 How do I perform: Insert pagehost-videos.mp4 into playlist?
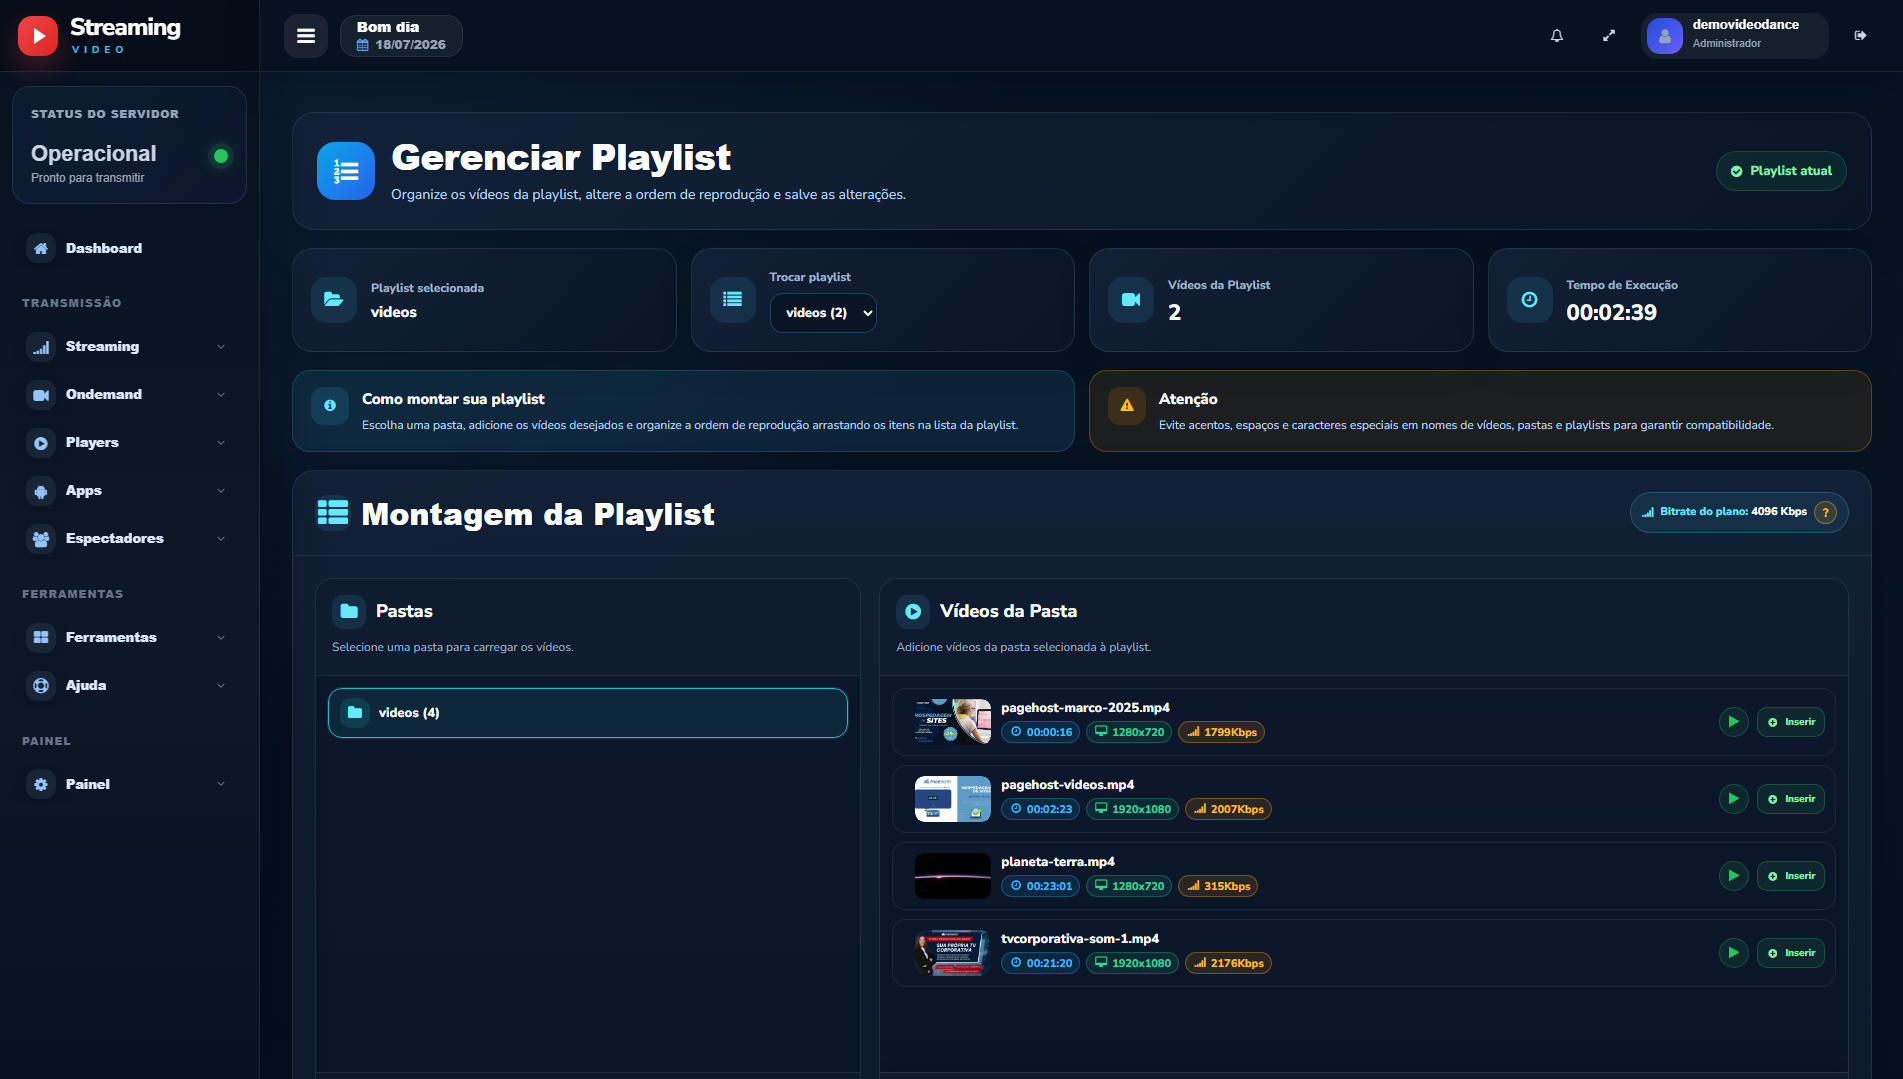click(x=1790, y=799)
